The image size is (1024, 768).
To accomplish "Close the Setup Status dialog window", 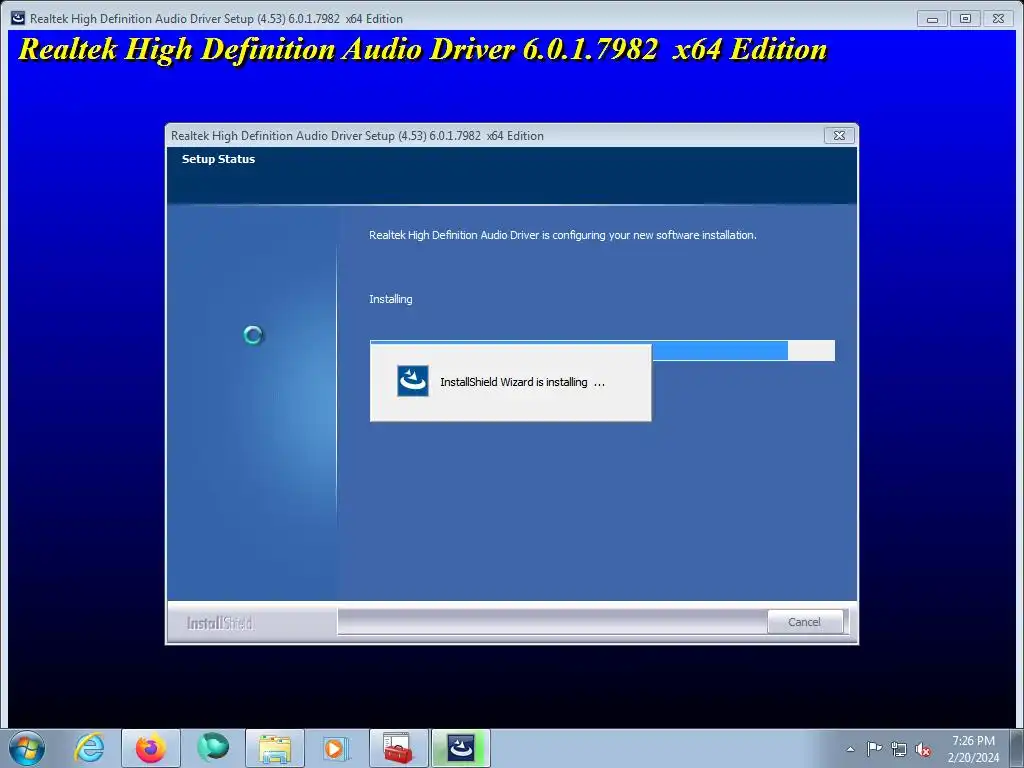I will click(839, 135).
